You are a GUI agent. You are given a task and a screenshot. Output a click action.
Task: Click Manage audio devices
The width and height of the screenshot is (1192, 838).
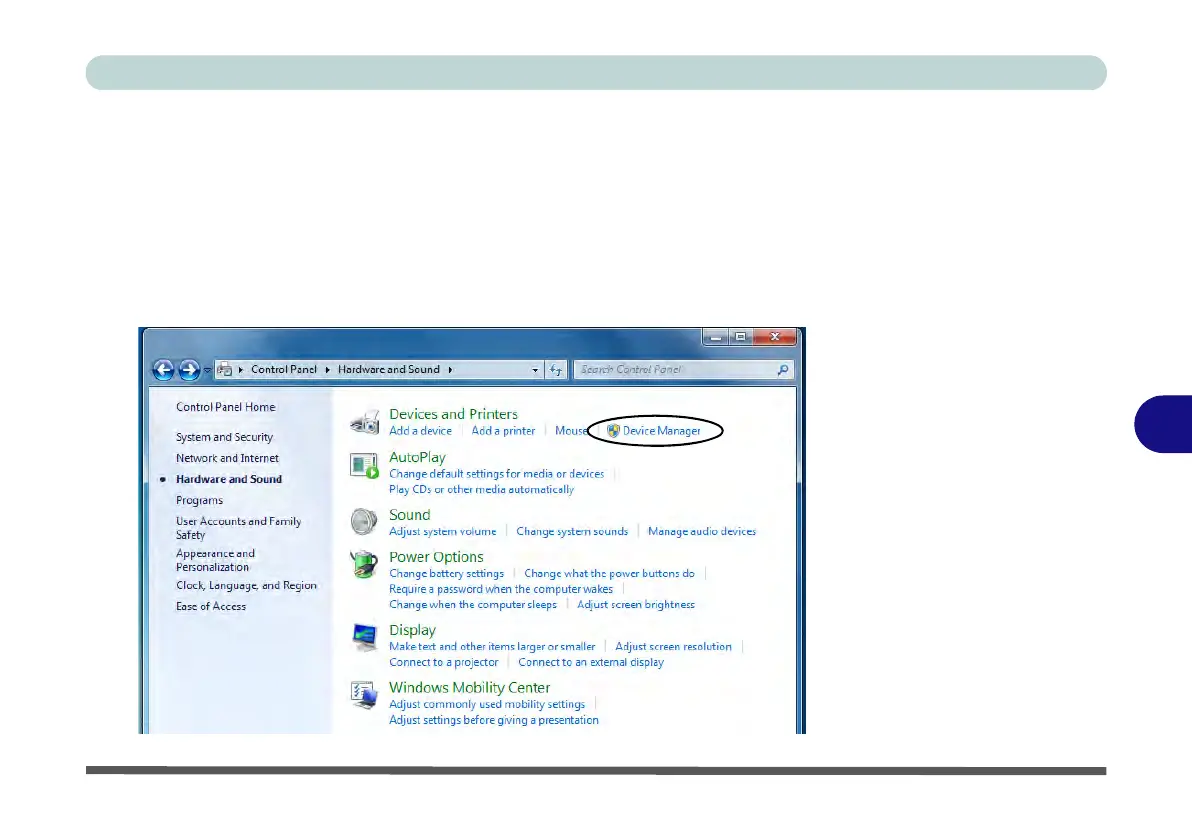pyautogui.click(x=702, y=532)
